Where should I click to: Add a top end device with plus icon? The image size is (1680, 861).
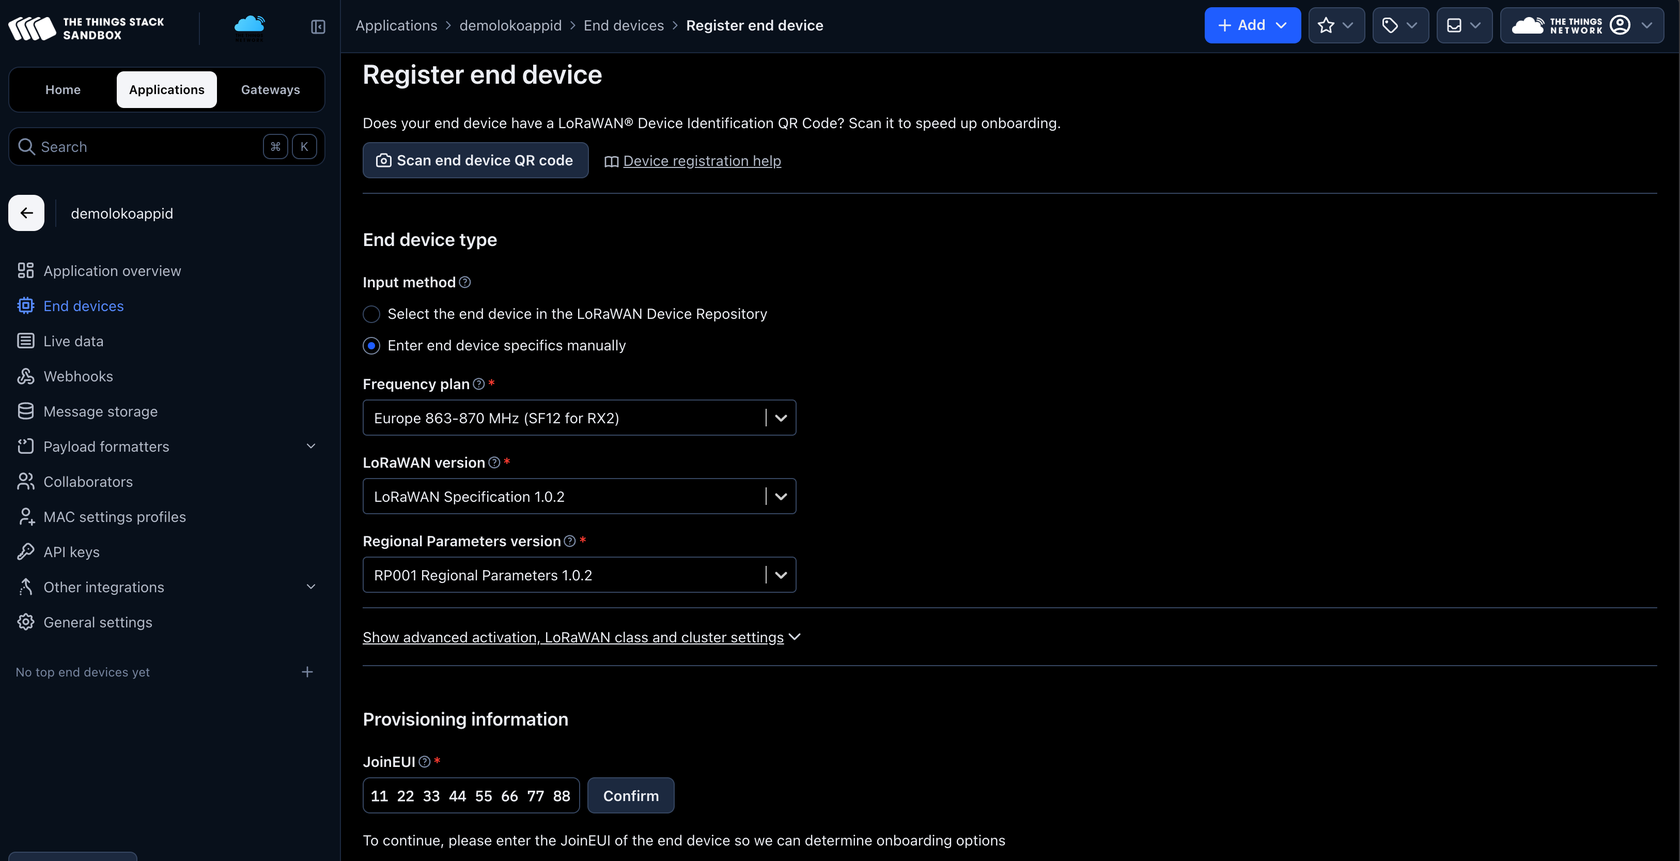307,672
